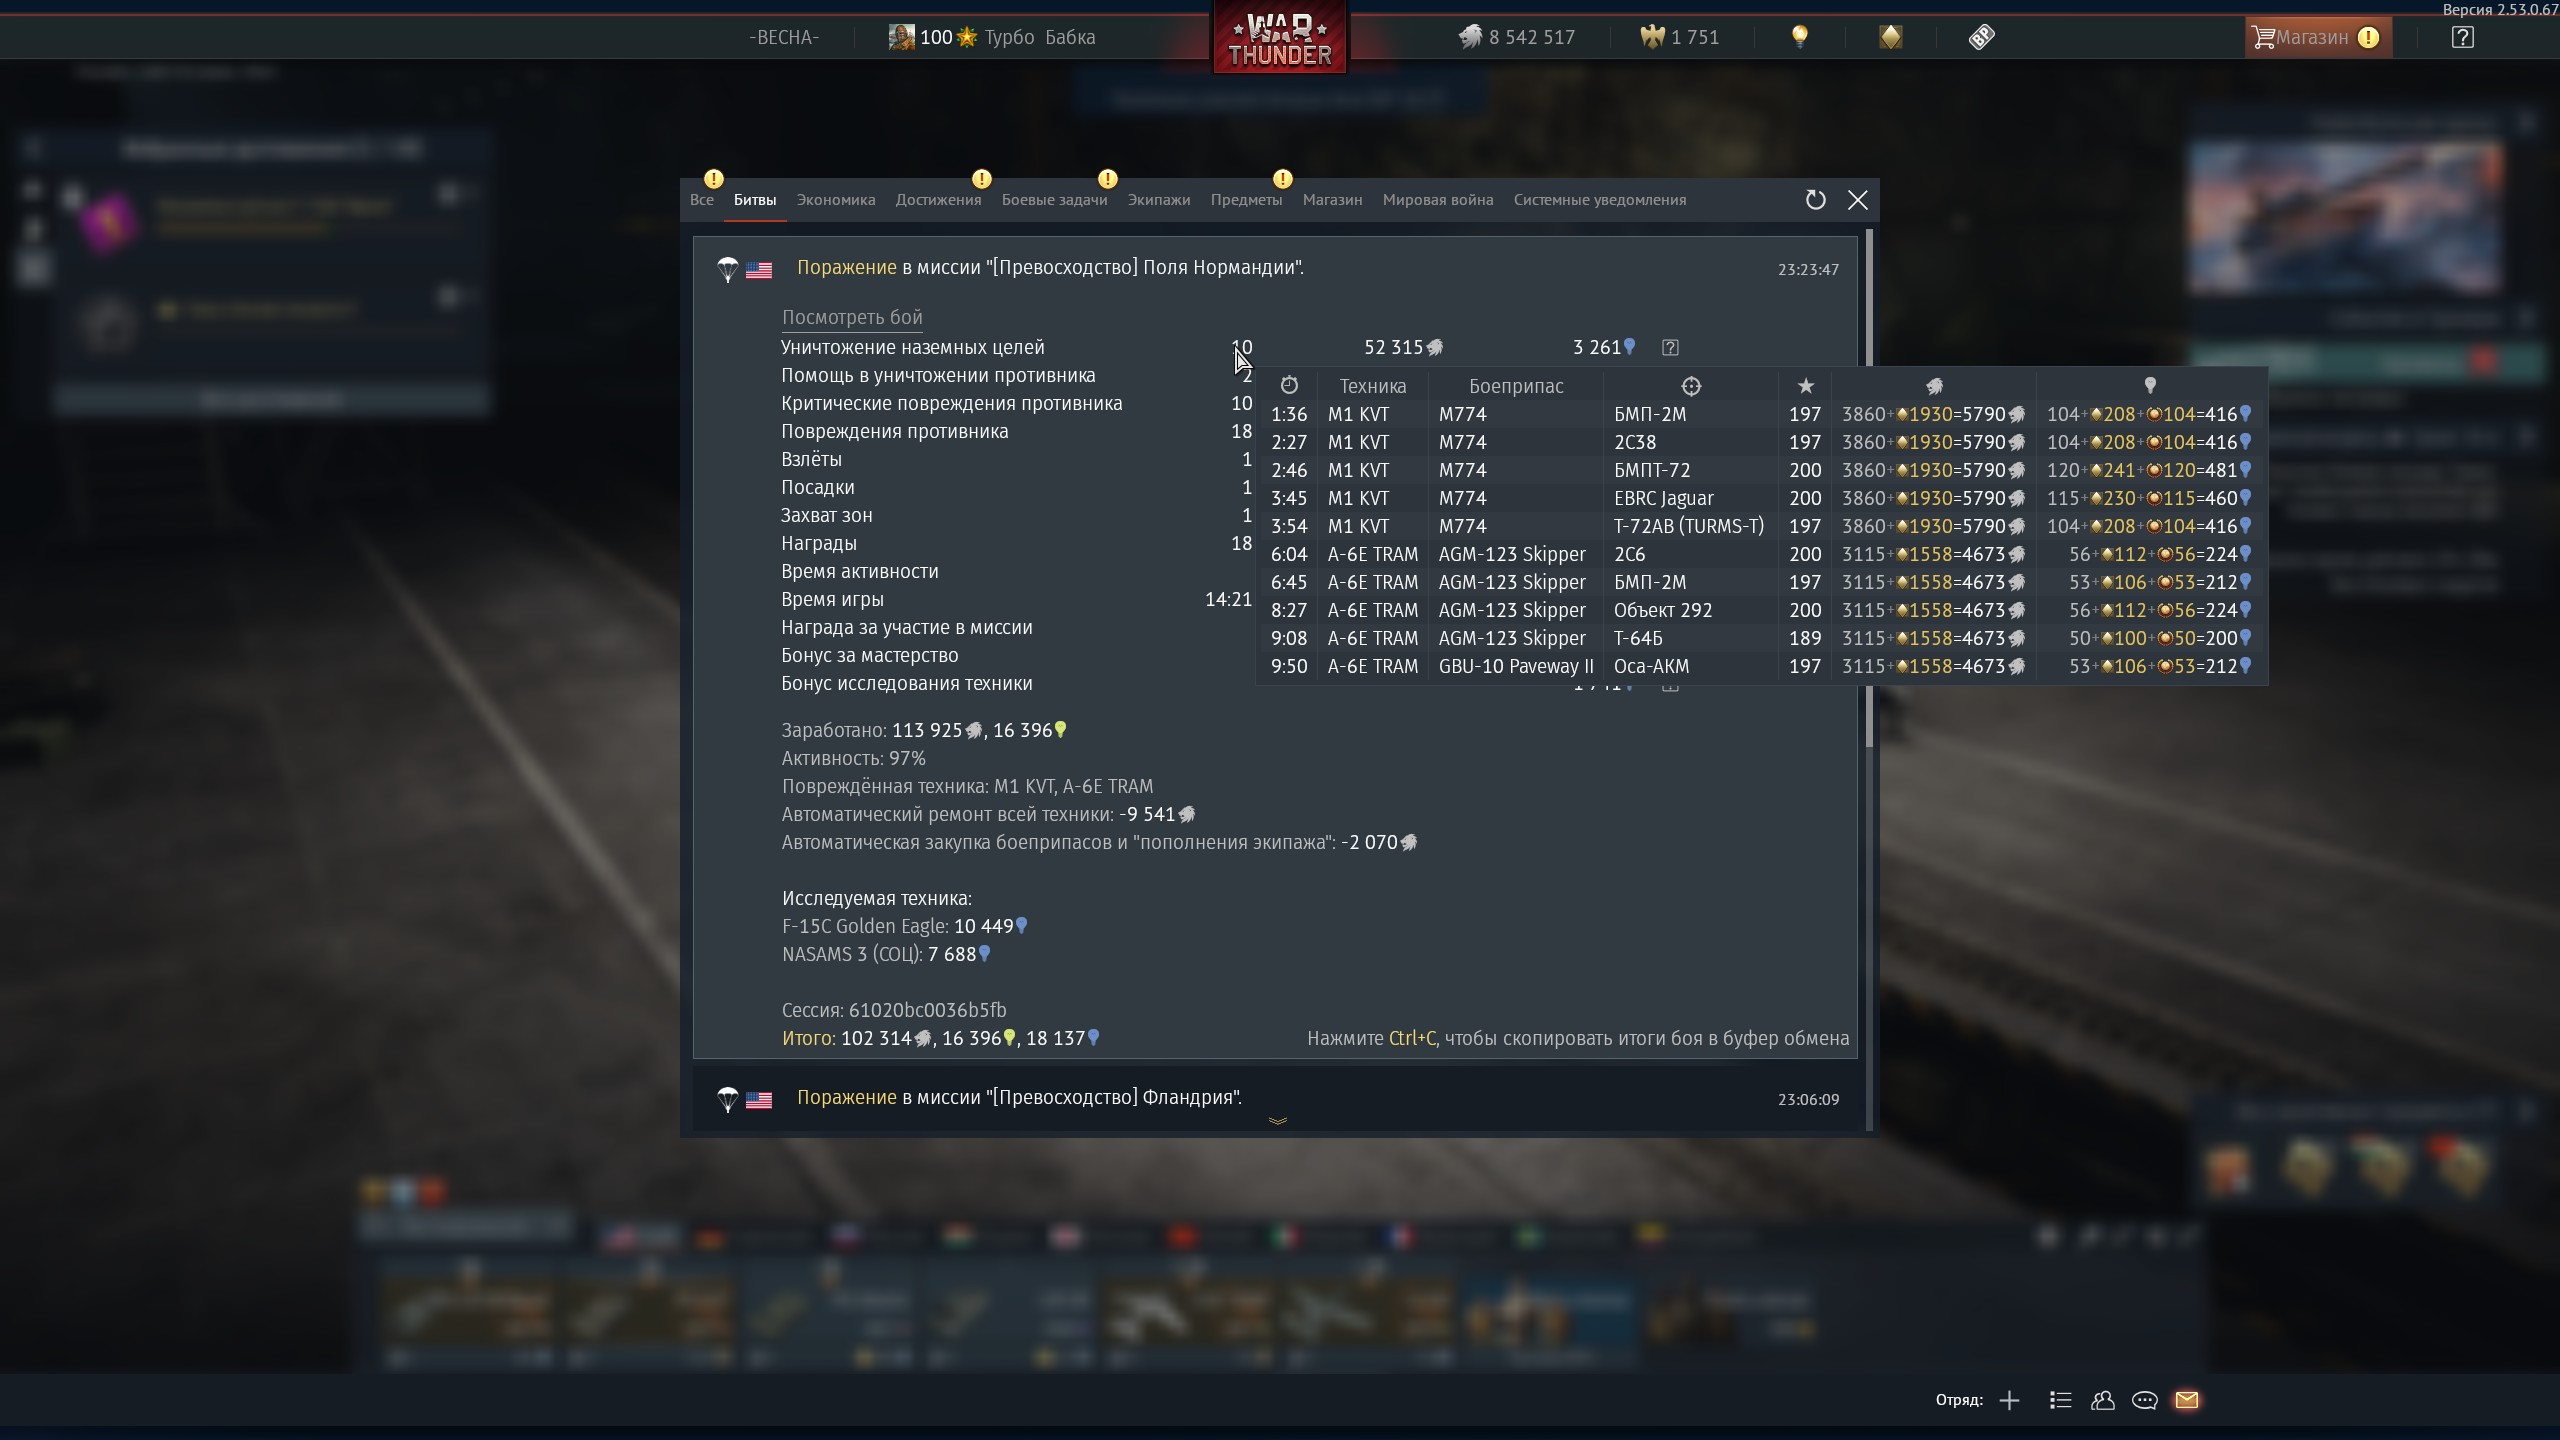2560x1440 pixels.
Task: Select the Системные уведомления tab
Action: tap(1599, 200)
